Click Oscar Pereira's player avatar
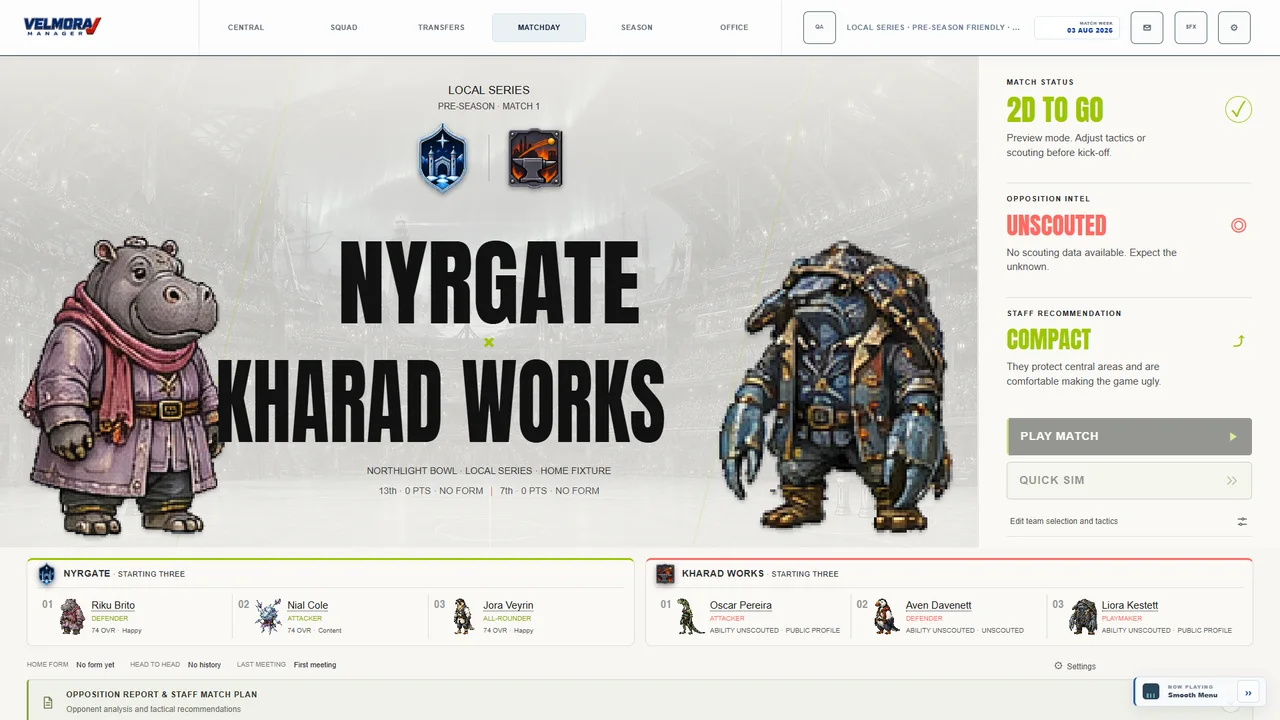 690,616
